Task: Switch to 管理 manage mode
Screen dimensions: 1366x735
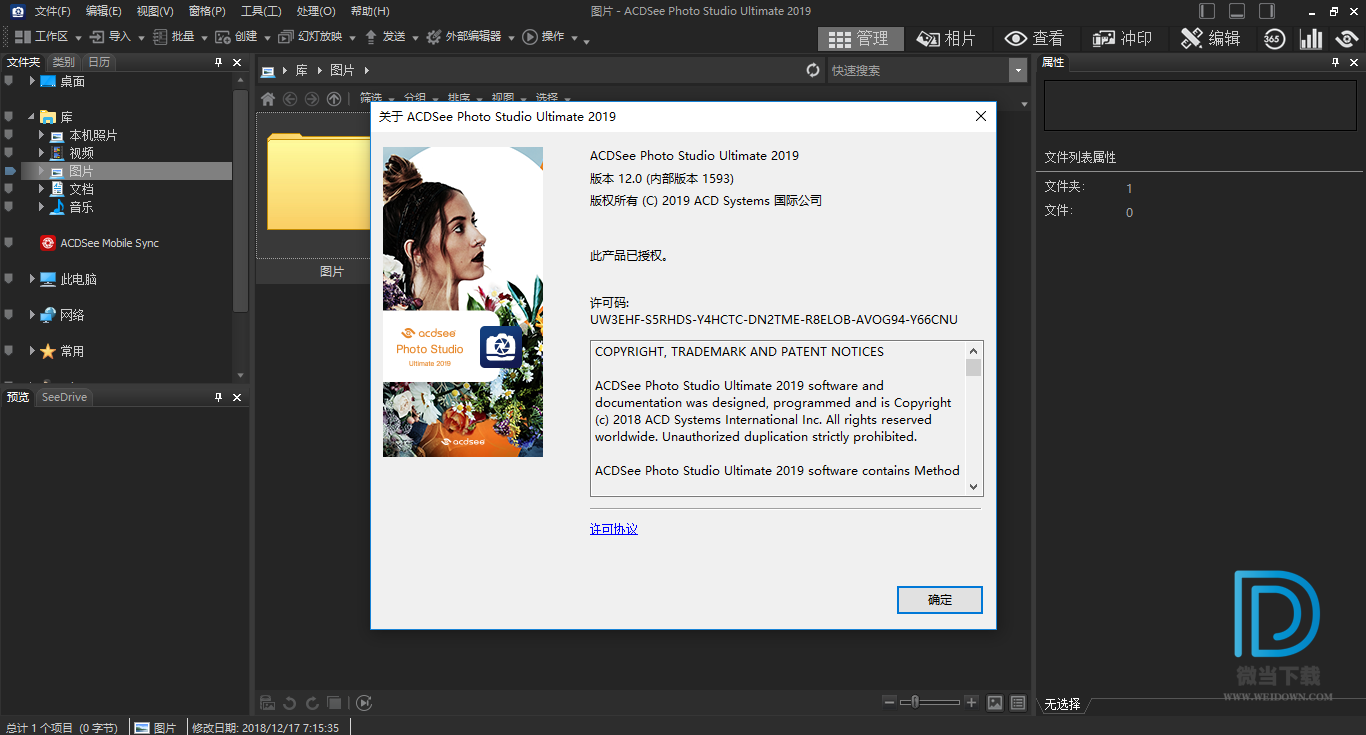Action: coord(860,38)
